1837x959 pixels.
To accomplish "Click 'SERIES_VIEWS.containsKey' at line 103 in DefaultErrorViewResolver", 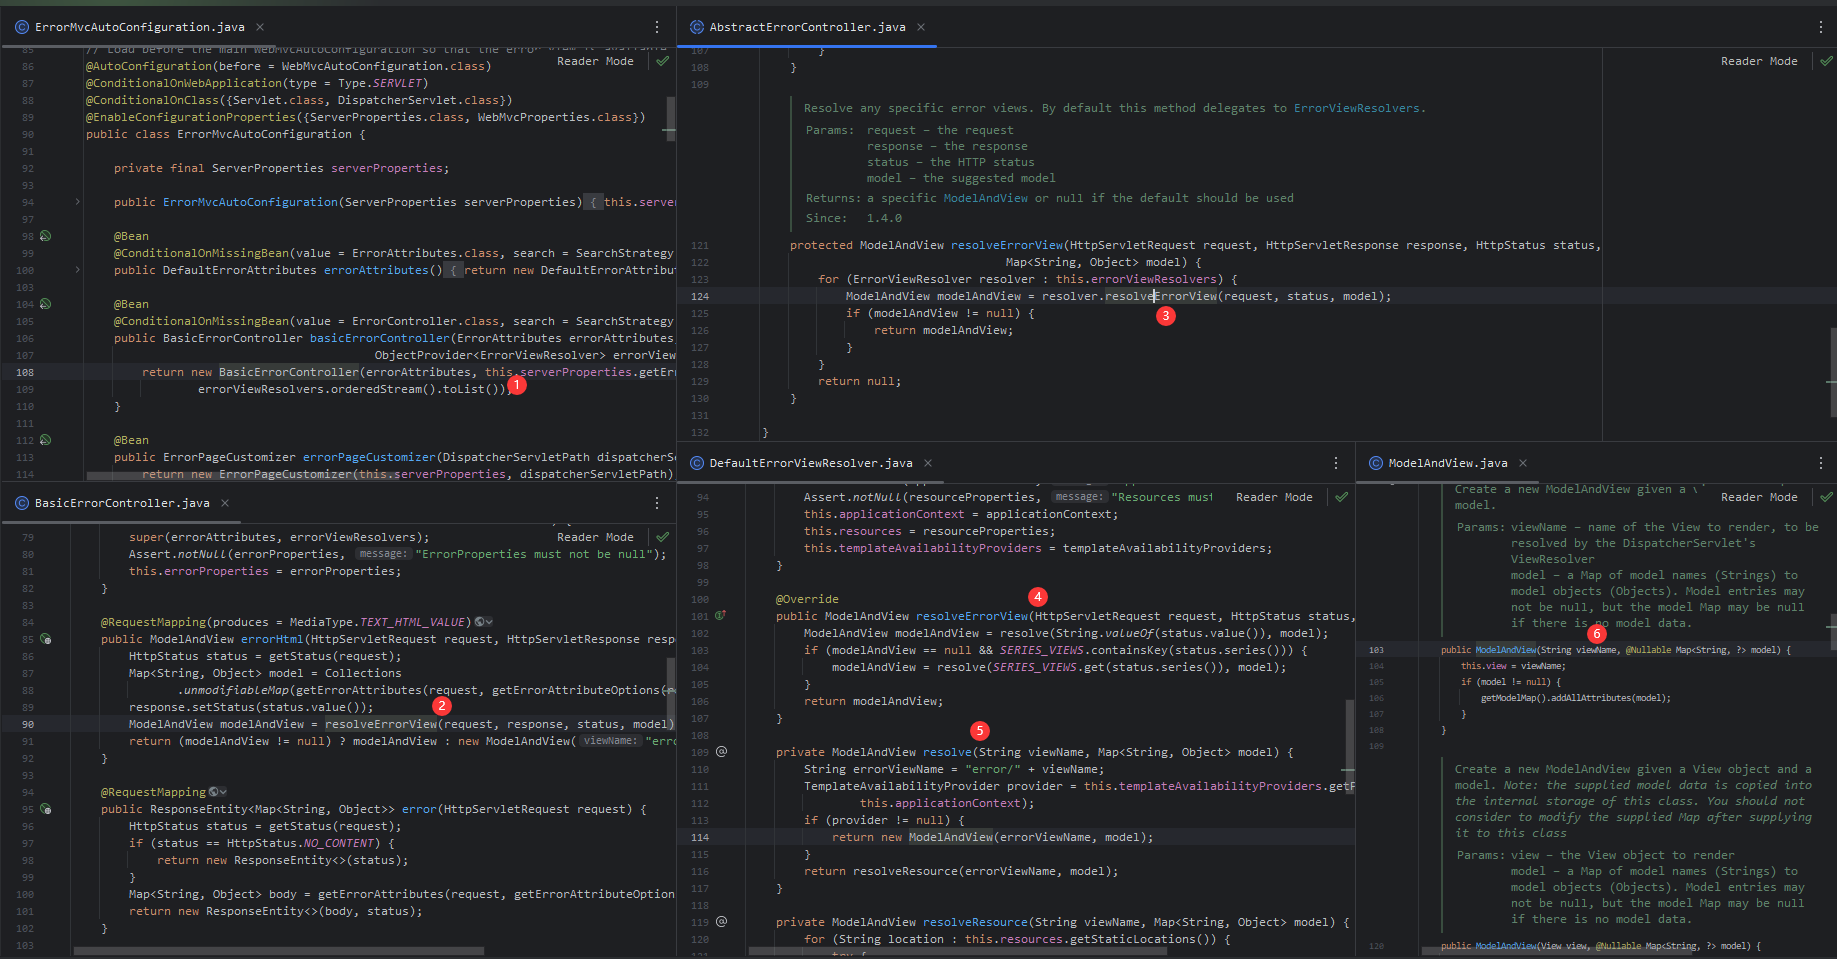I will [1084, 650].
